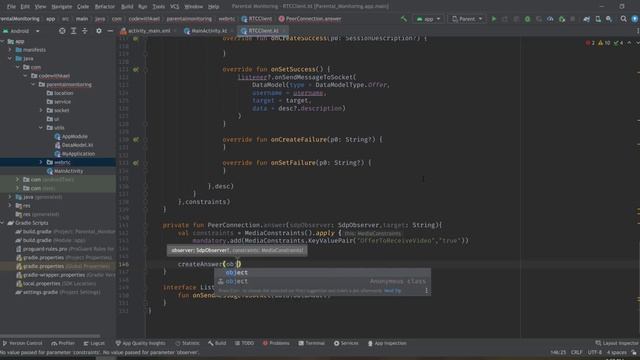
Task: Click the Make Project hammer icon
Action: (x=404, y=19)
